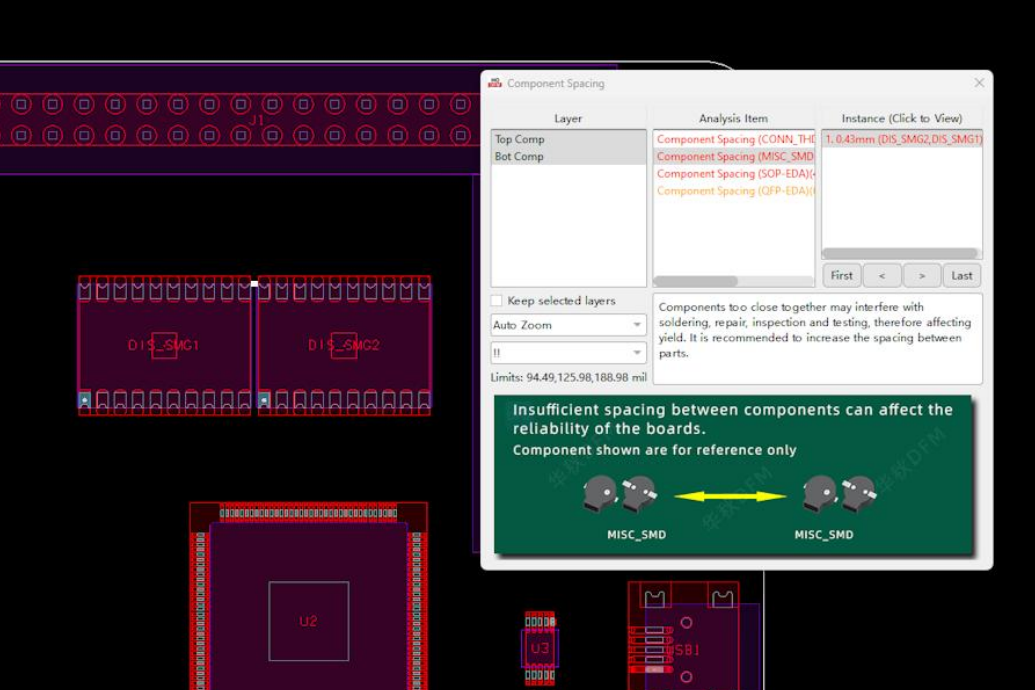Screen dimensions: 1035x690
Task: Enable the Keep selected layers checkbox
Action: pos(497,301)
